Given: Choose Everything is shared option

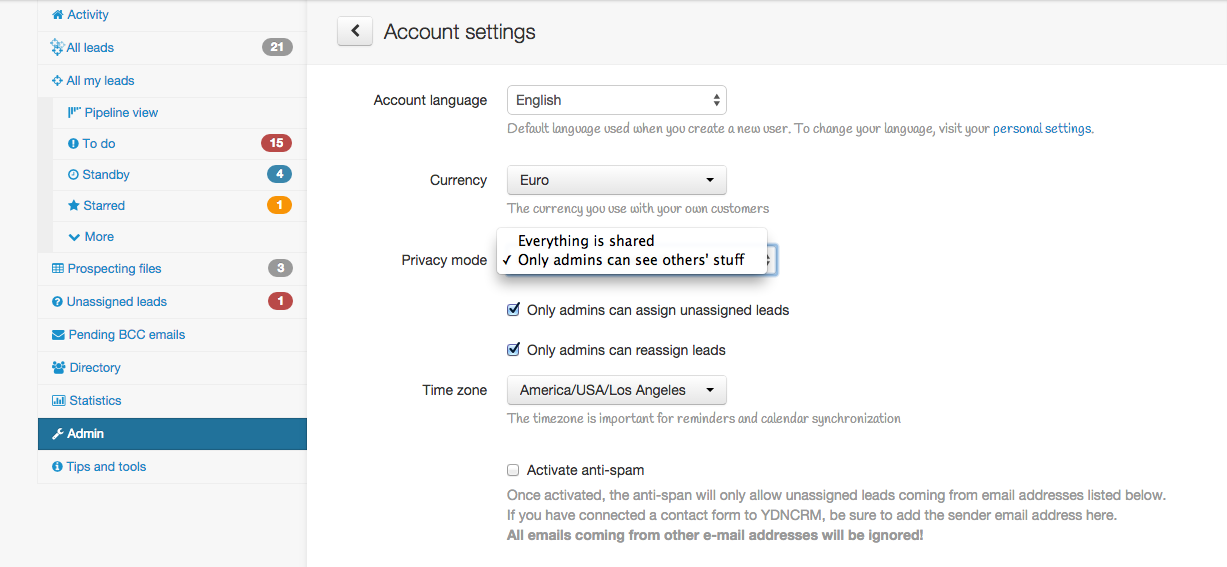Looking at the screenshot, I should point(586,241).
